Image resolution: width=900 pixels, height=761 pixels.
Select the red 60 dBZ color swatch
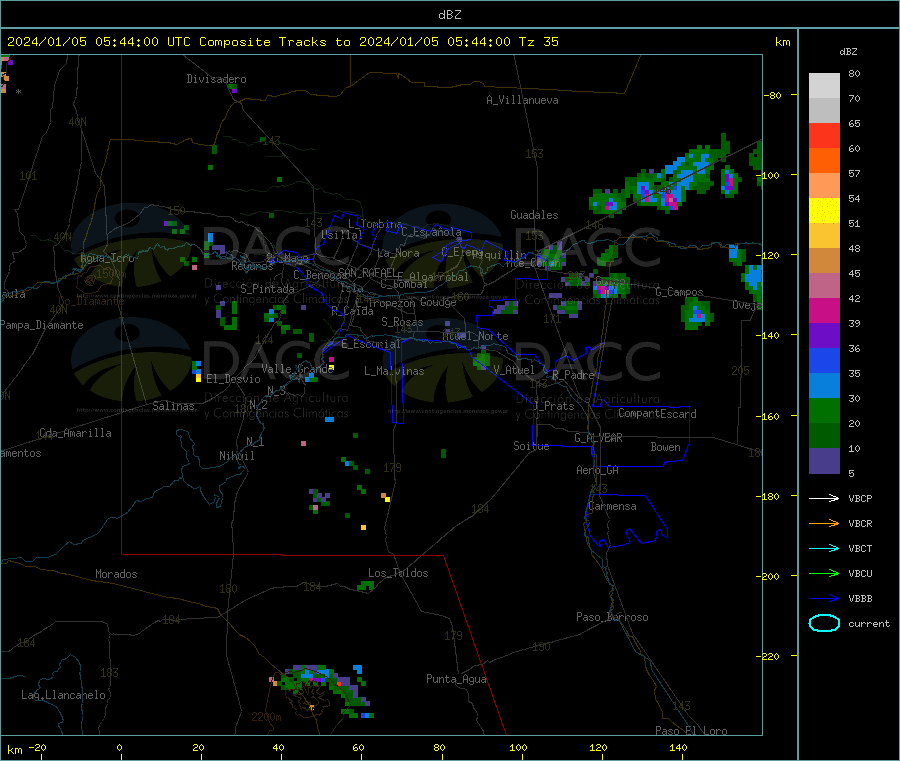824,135
